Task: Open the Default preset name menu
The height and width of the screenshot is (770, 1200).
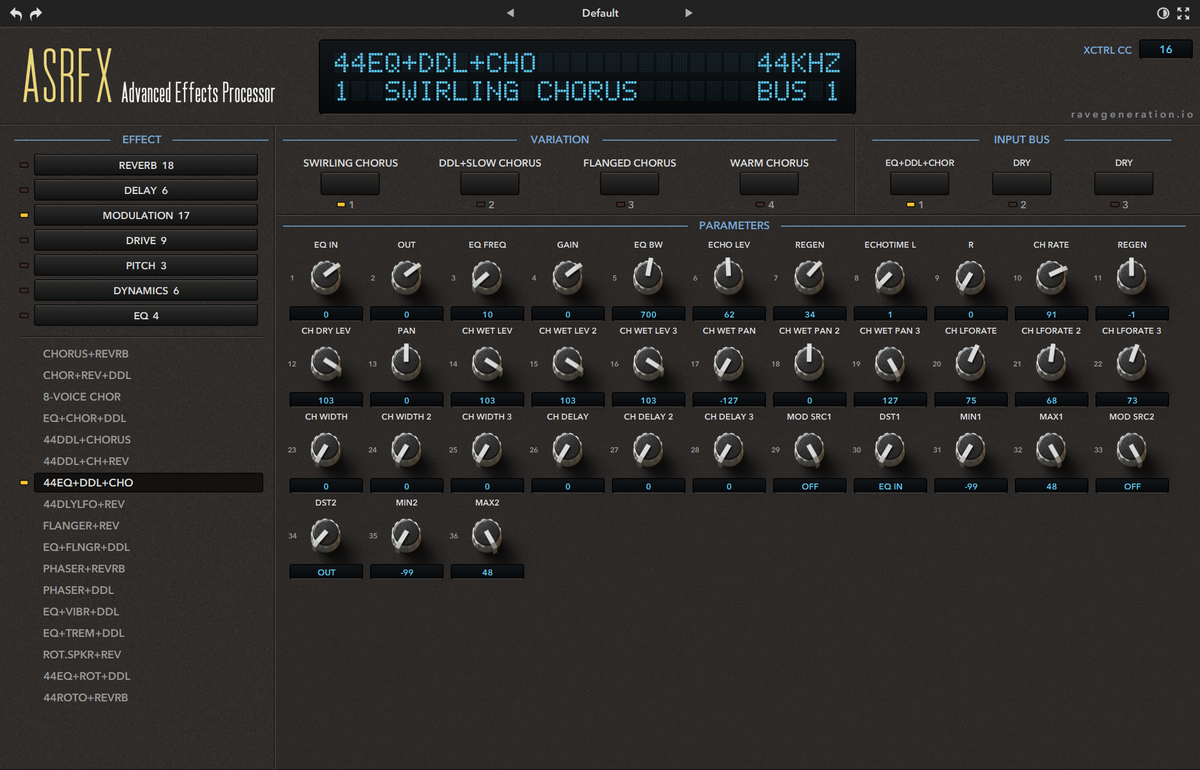Action: [x=600, y=13]
